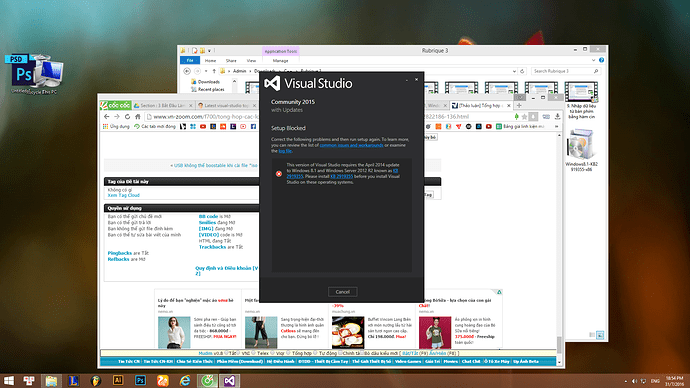690x388 pixels.
Task: Launch Internet Explorer from the taskbar
Action: point(185,381)
